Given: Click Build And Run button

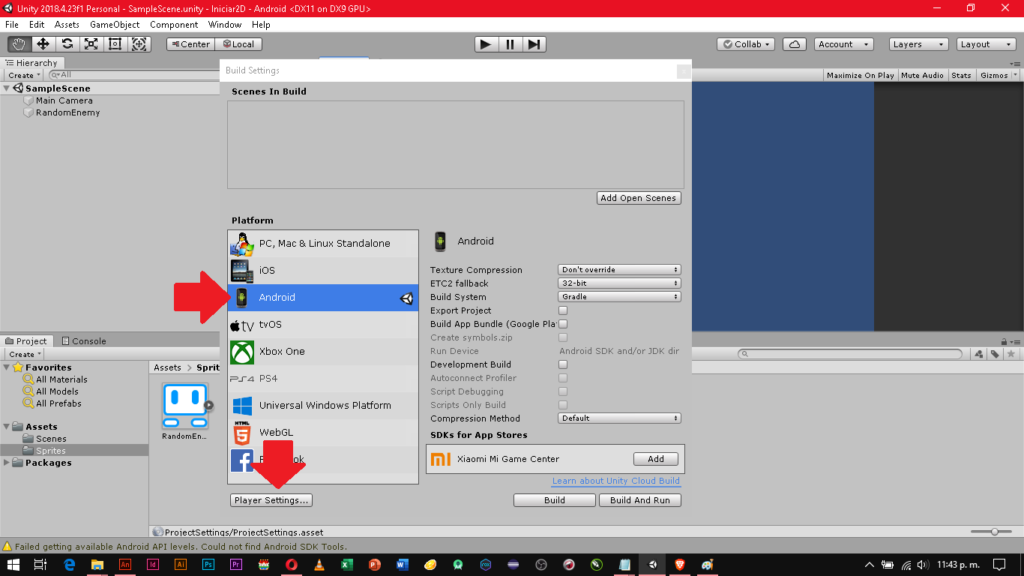Looking at the screenshot, I should click(x=640, y=500).
